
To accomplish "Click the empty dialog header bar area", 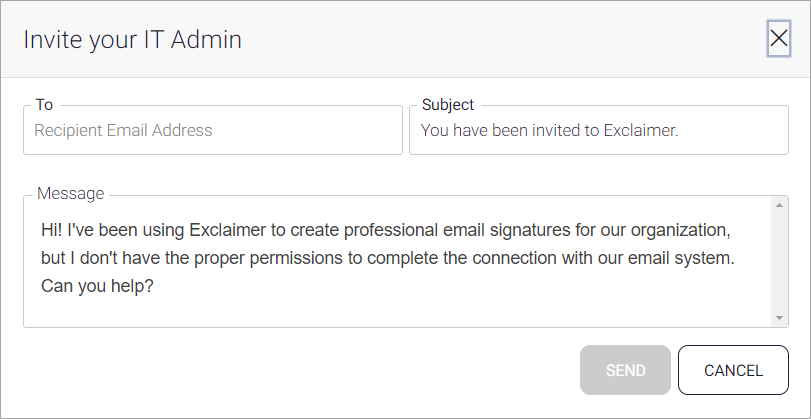I will tap(500, 40).
